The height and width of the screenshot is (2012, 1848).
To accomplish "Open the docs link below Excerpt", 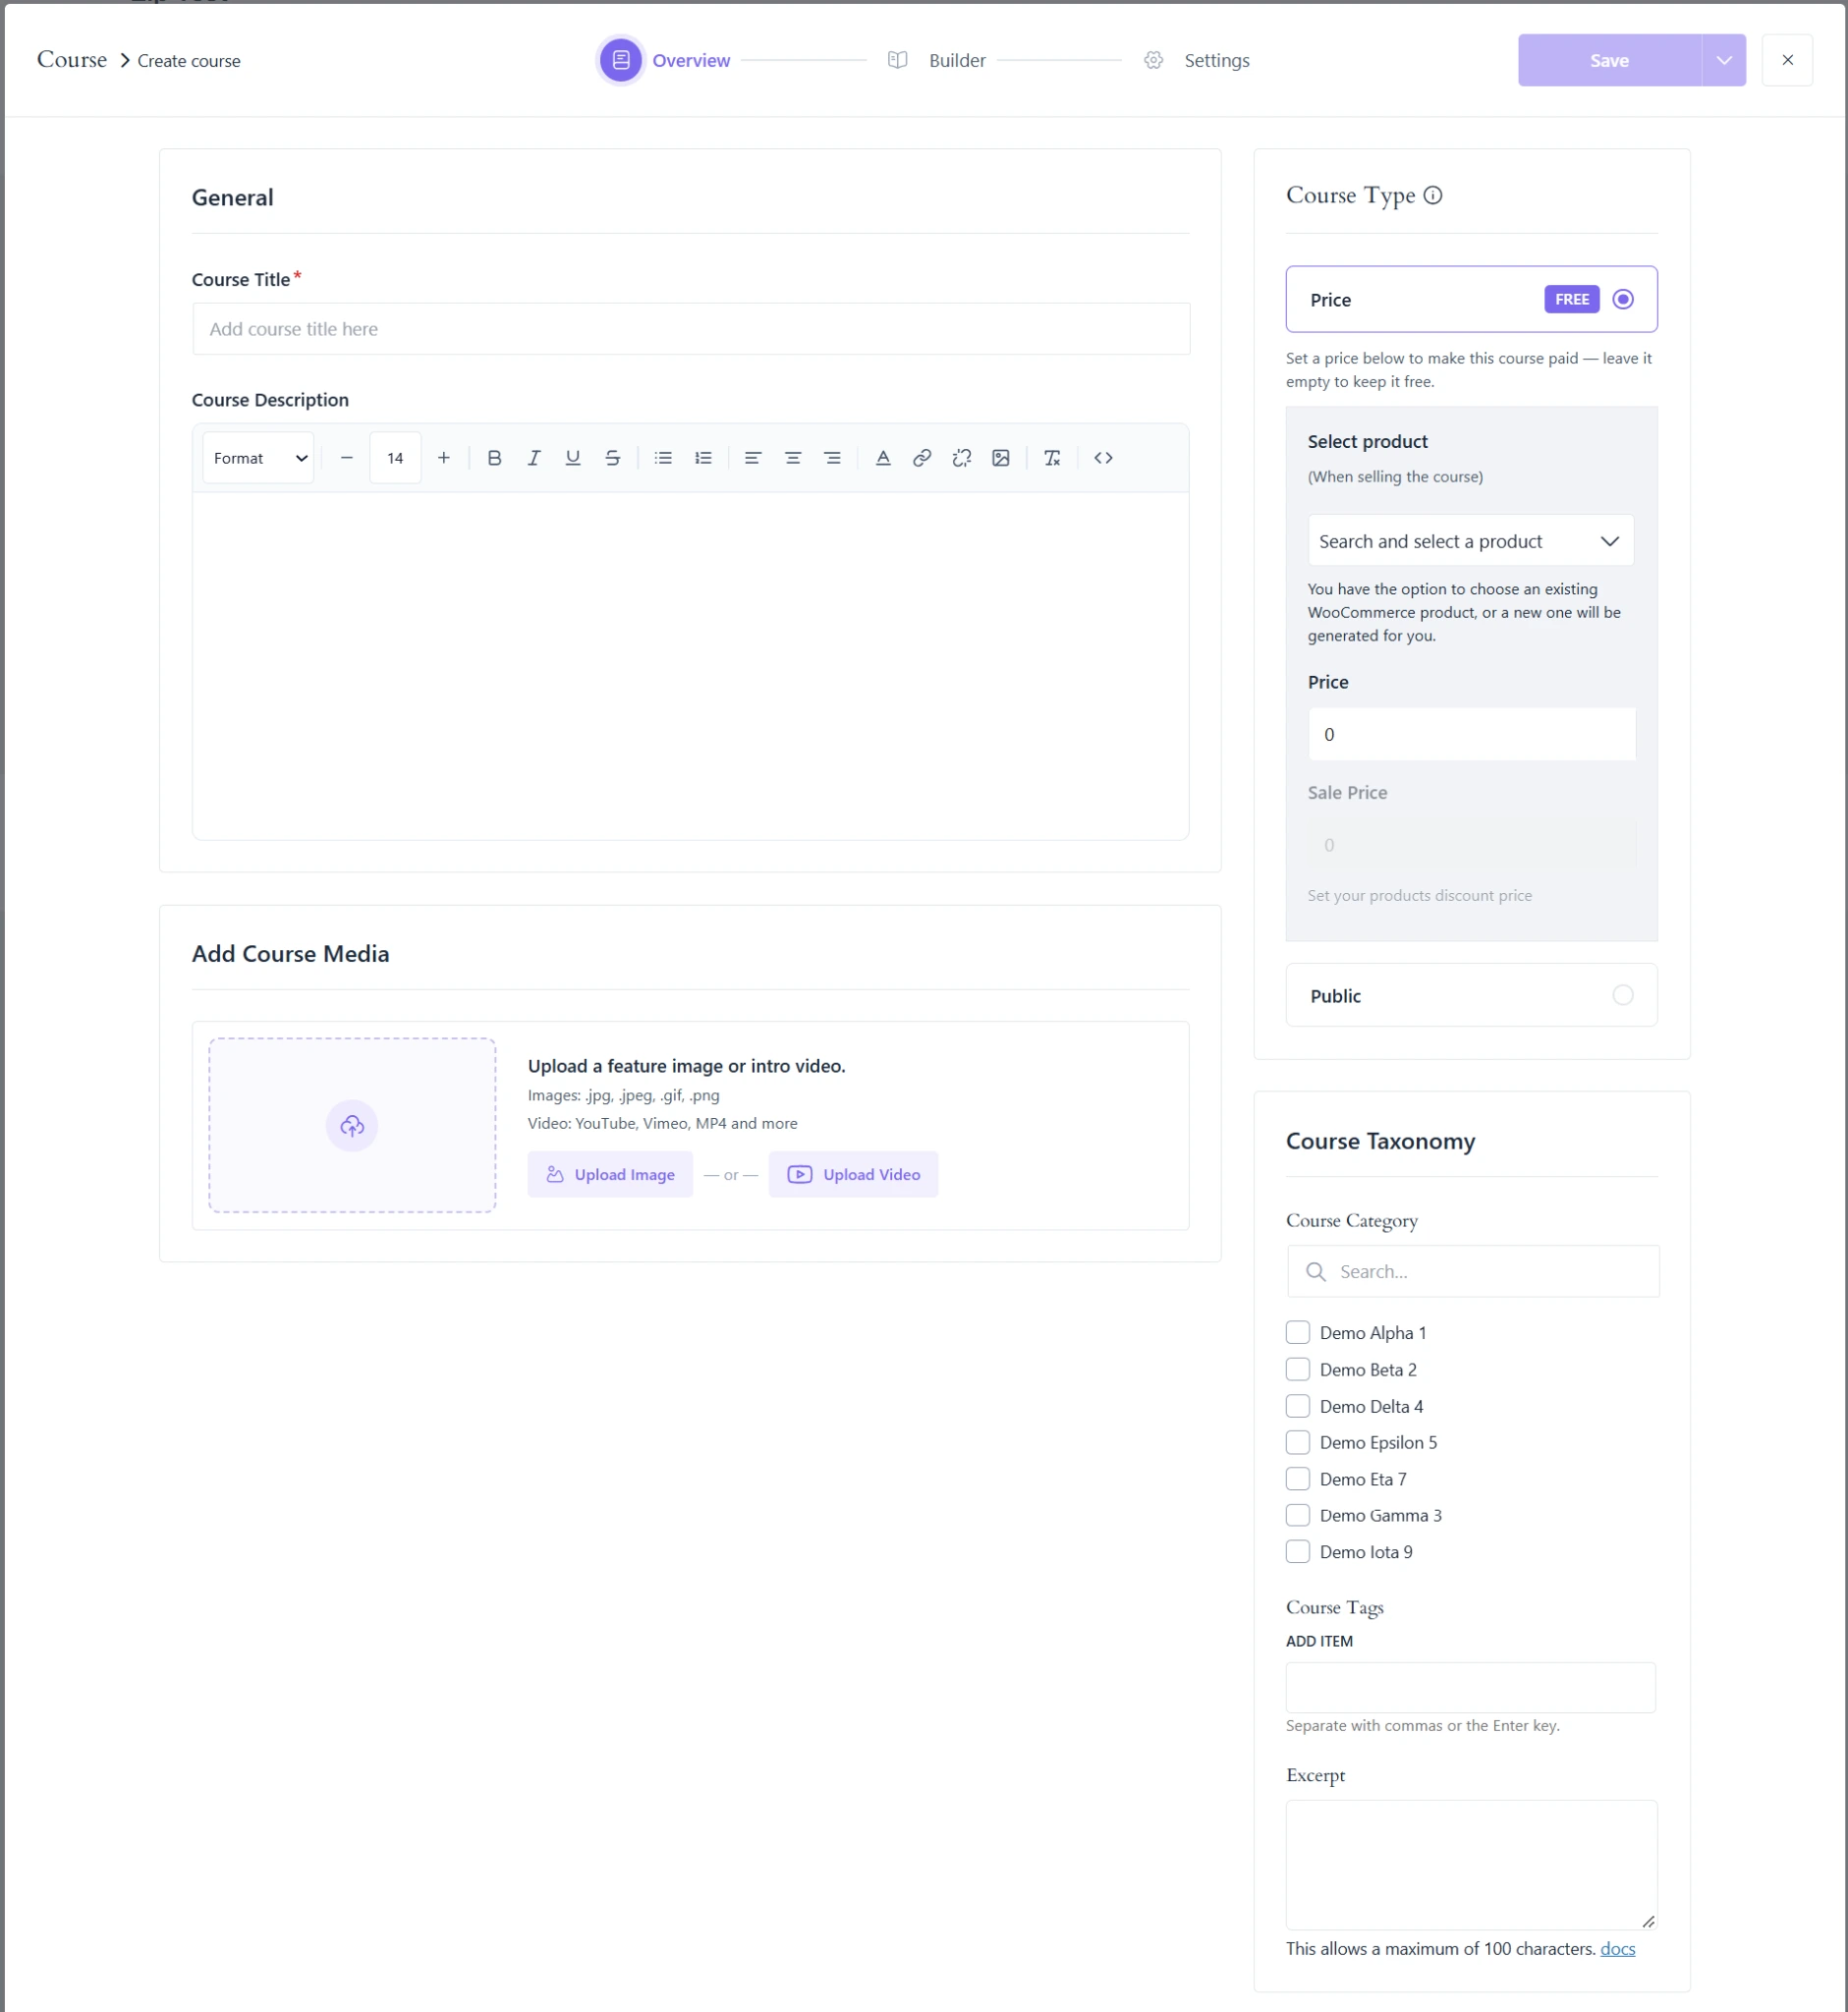I will tap(1617, 1949).
